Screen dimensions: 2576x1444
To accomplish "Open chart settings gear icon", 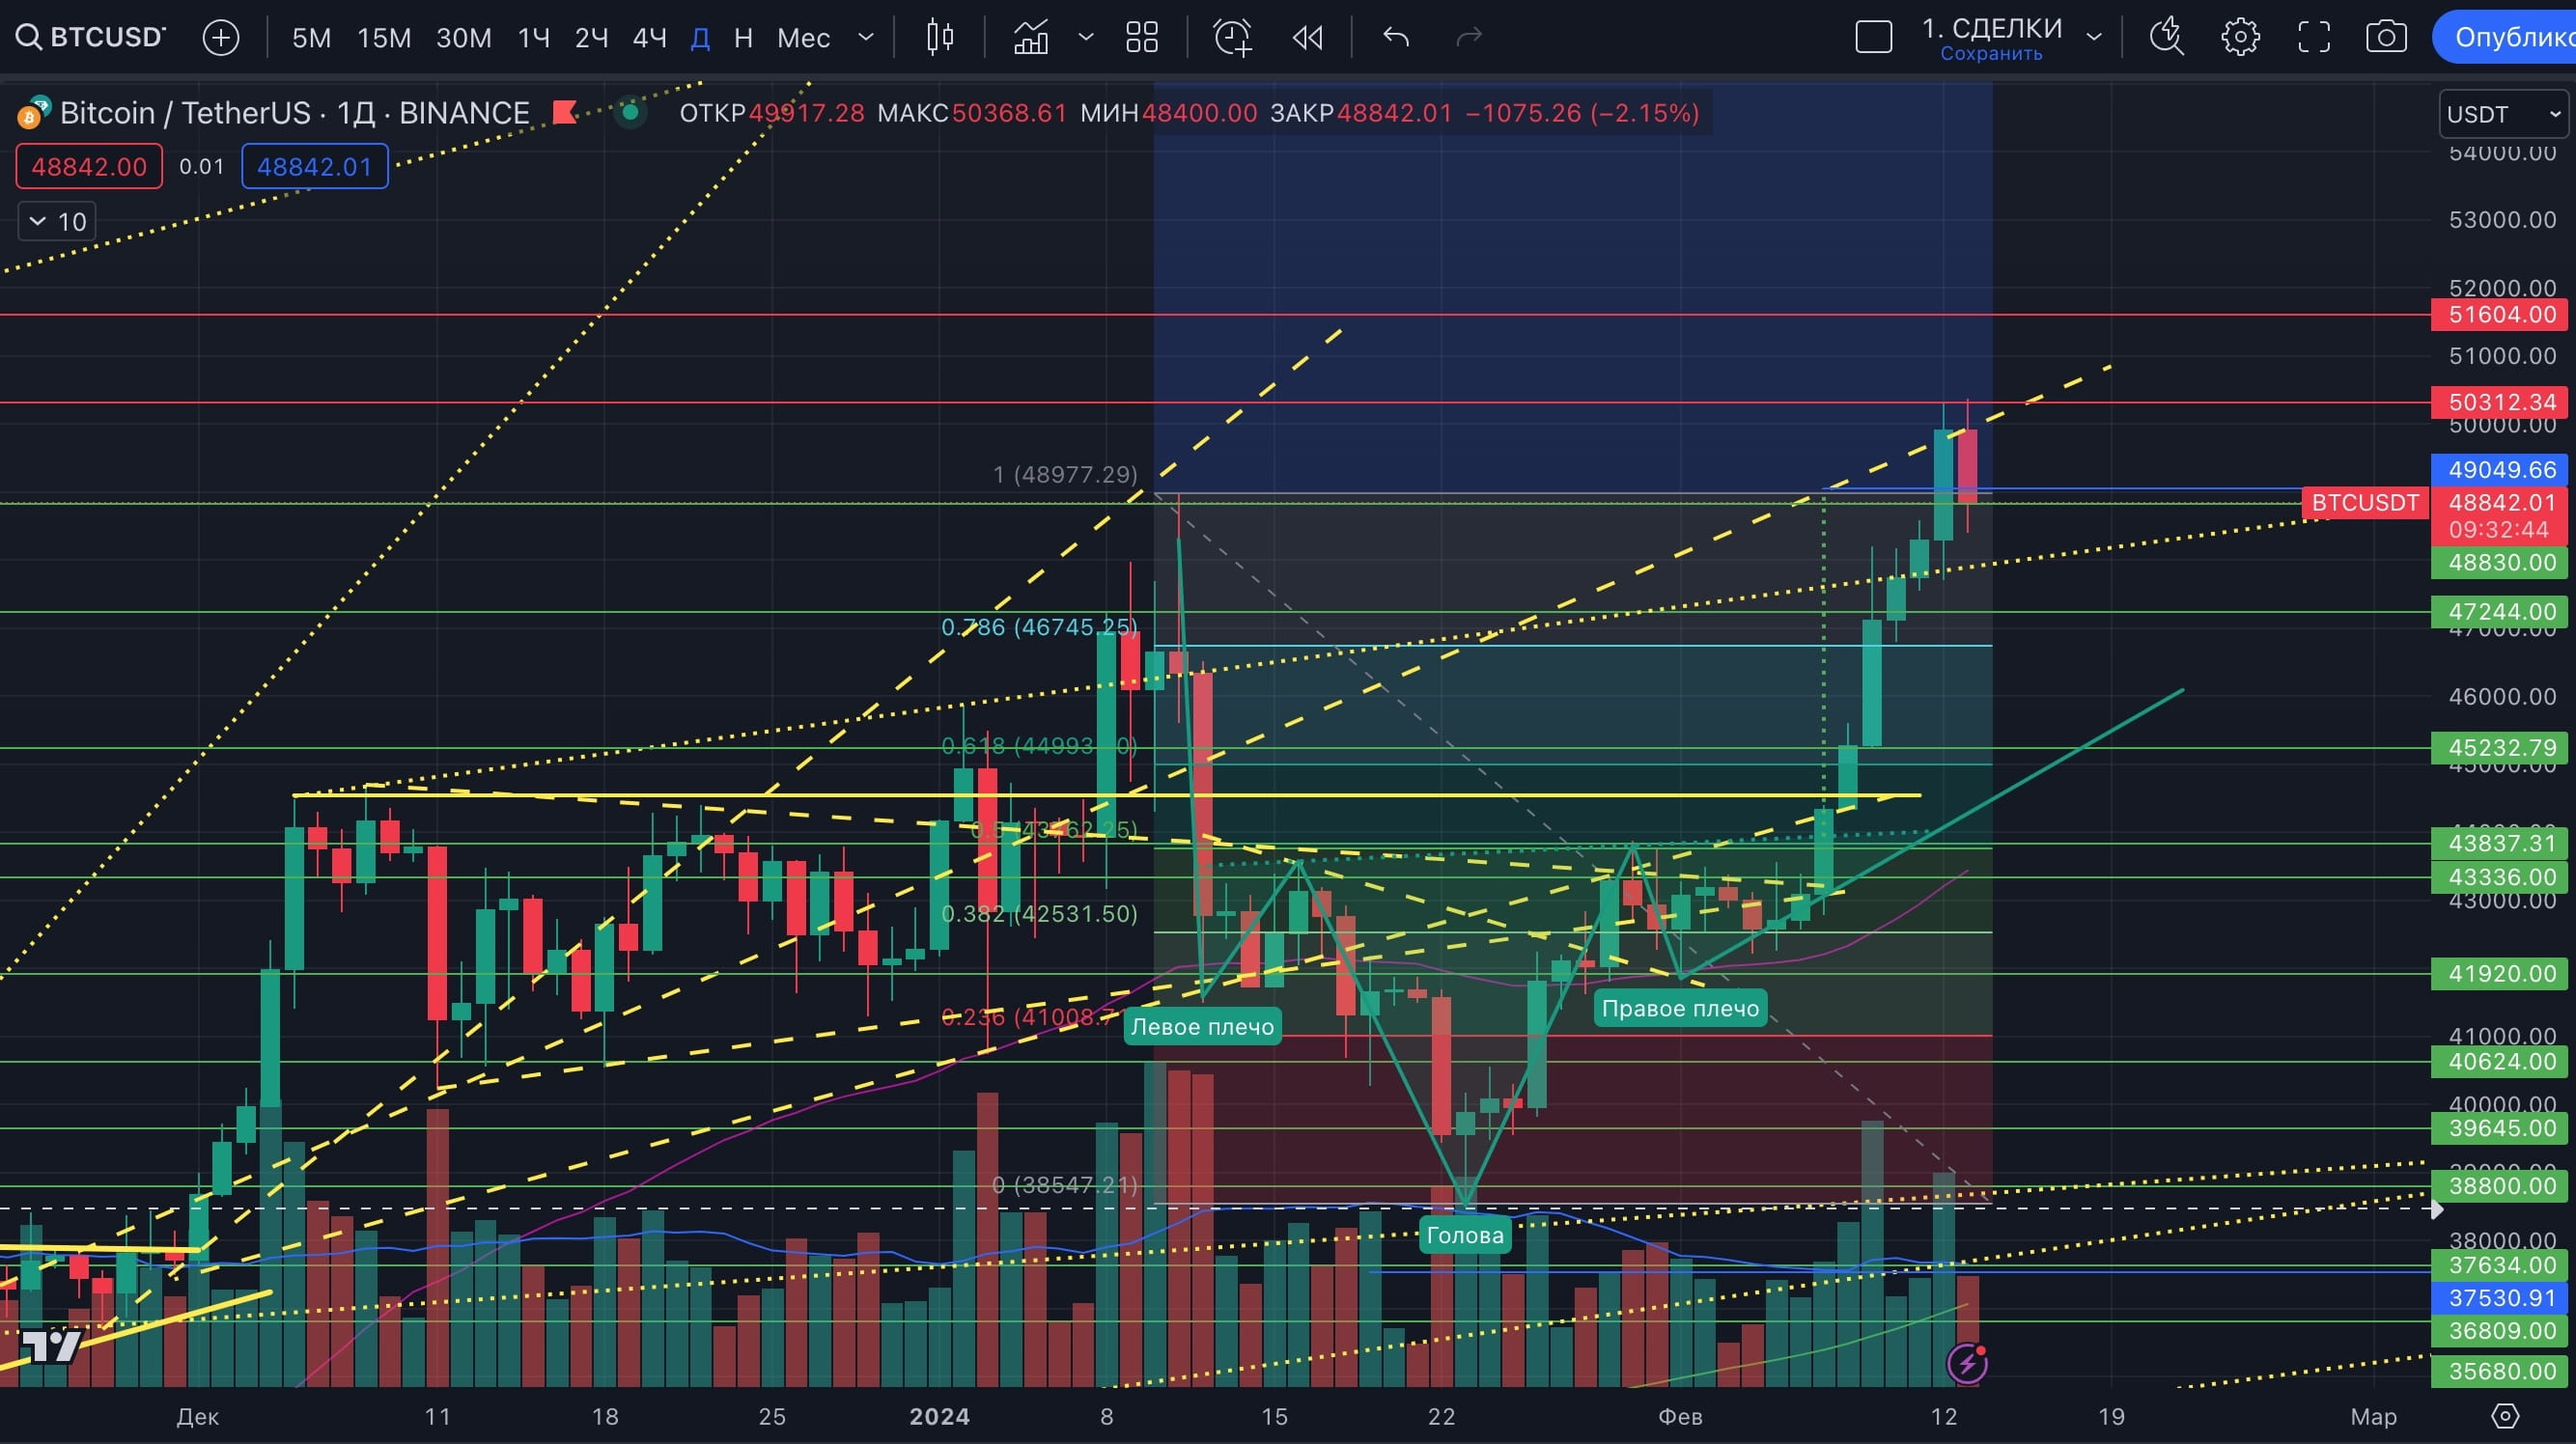I will pyautogui.click(x=2240, y=38).
